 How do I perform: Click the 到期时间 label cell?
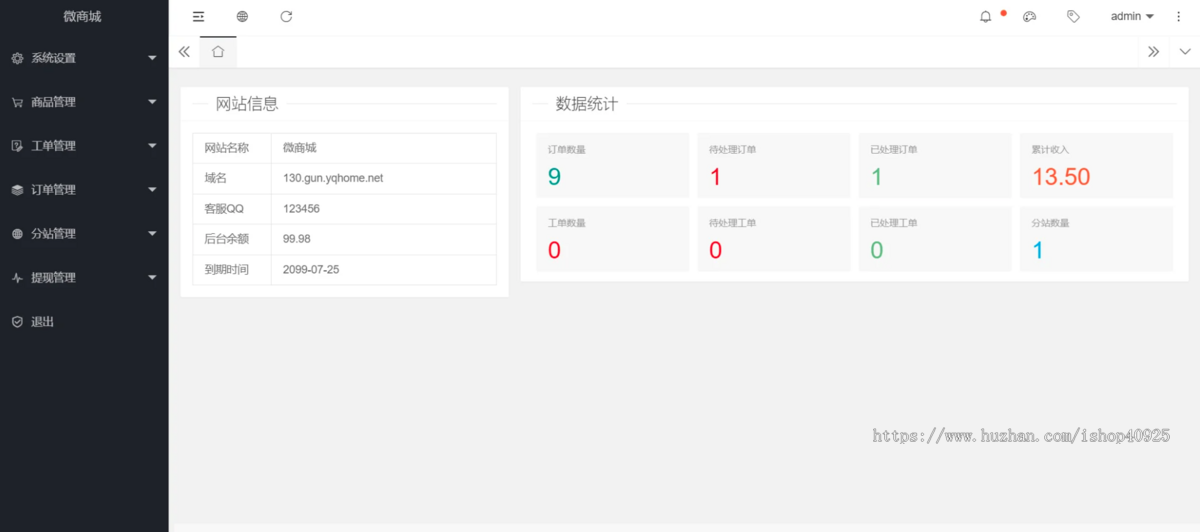pyautogui.click(x=232, y=270)
